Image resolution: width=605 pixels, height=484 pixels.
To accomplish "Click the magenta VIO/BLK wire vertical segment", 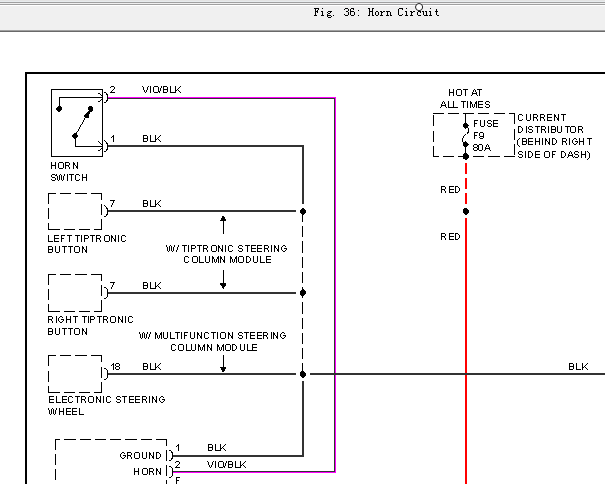I will tap(335, 285).
